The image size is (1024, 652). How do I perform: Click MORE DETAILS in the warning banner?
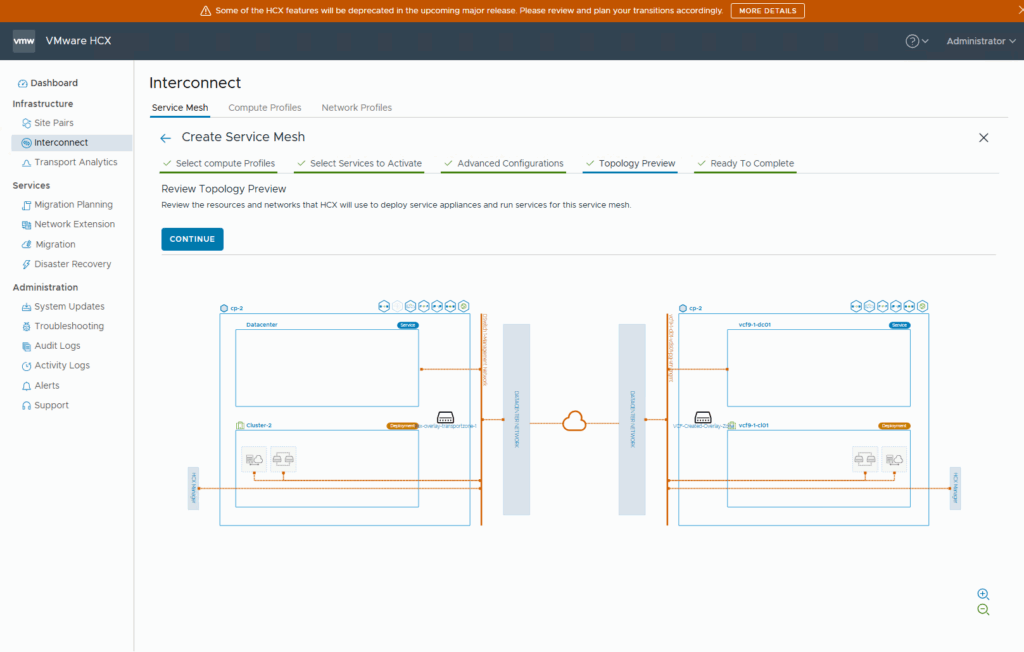(x=767, y=11)
